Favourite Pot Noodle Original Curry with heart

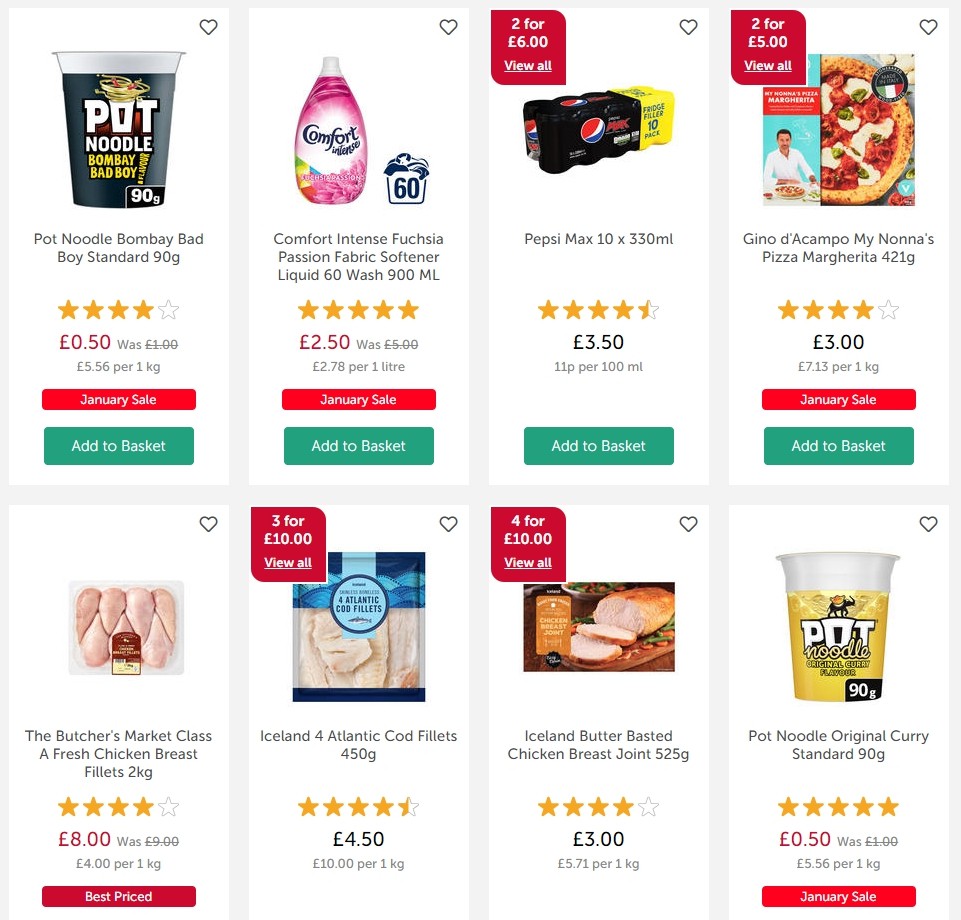click(929, 524)
